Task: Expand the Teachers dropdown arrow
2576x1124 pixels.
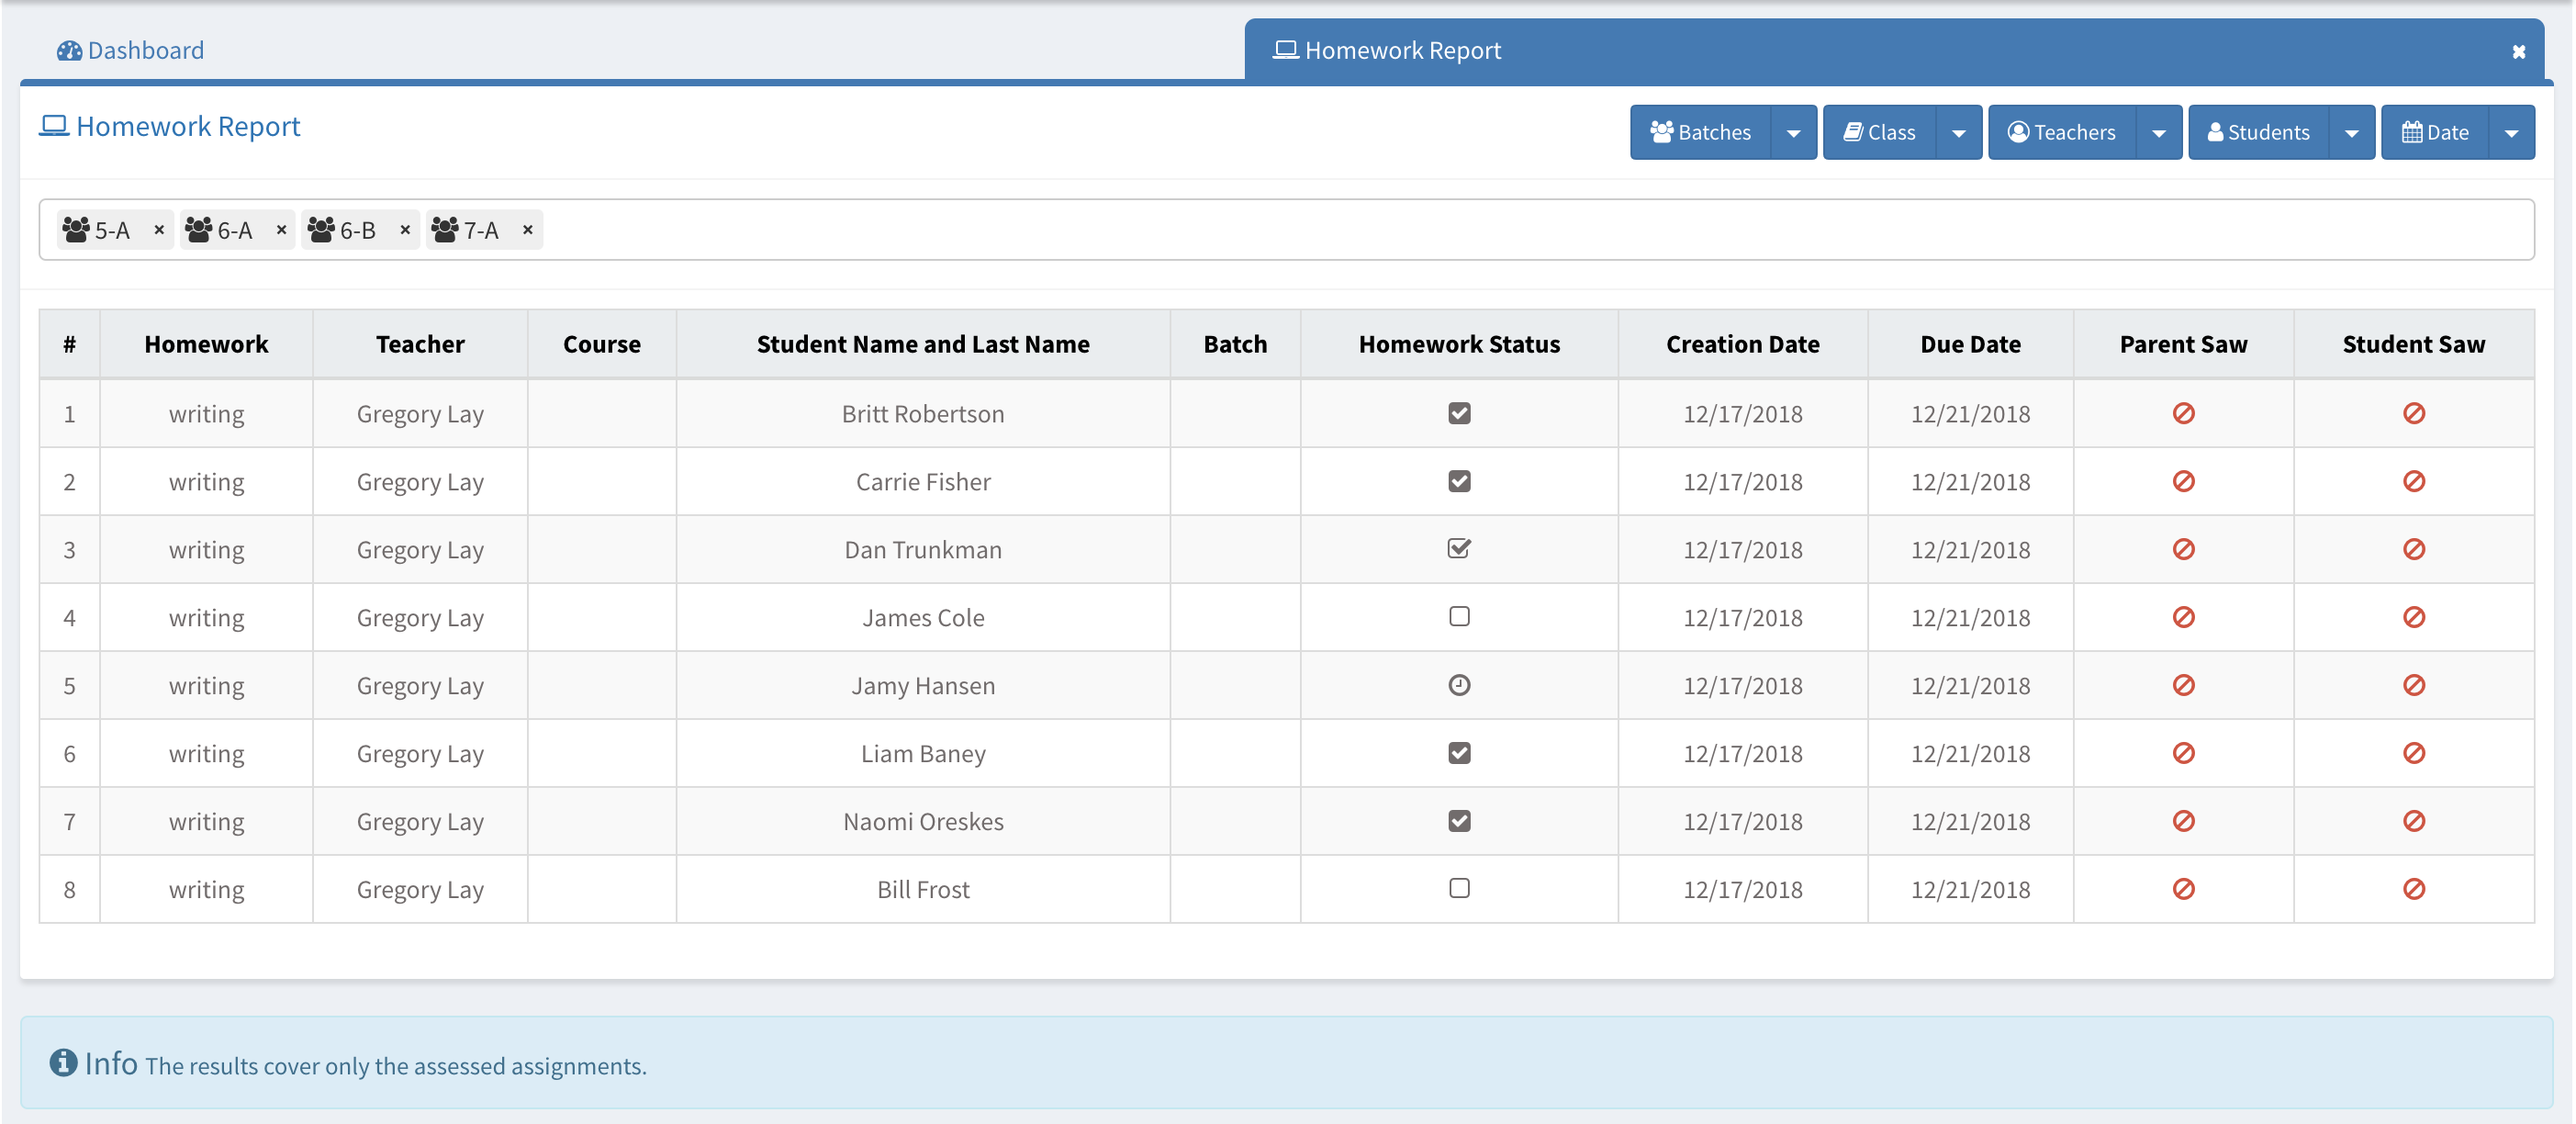Action: [2158, 132]
